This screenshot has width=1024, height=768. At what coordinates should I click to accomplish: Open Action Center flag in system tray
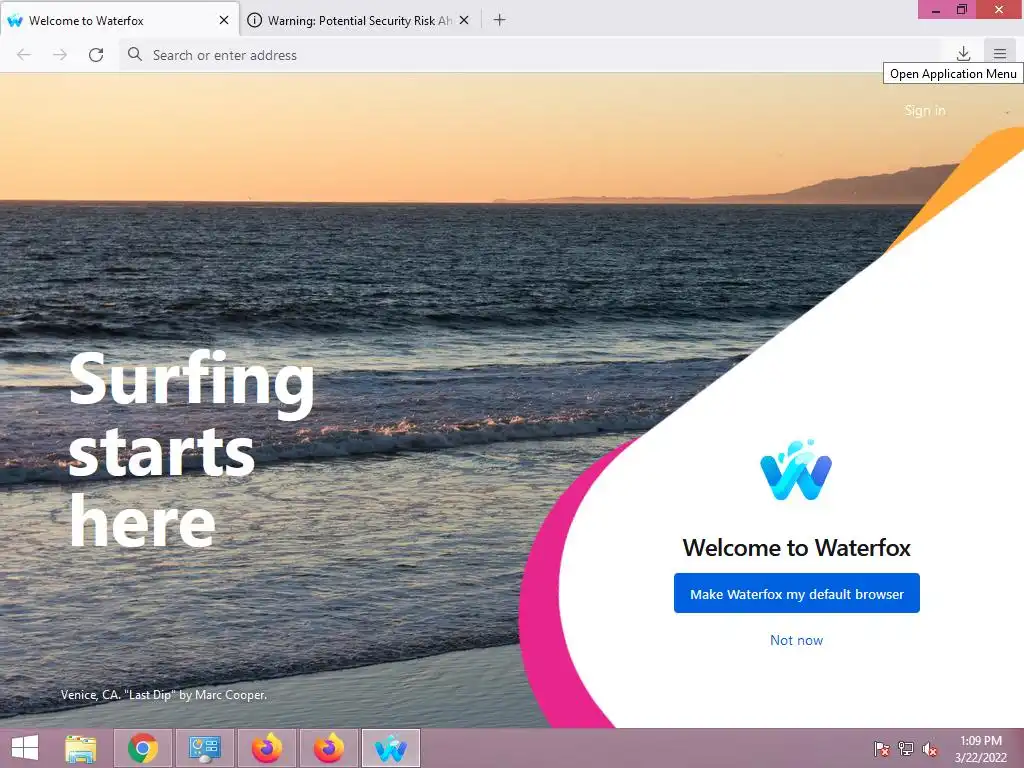pyautogui.click(x=882, y=748)
